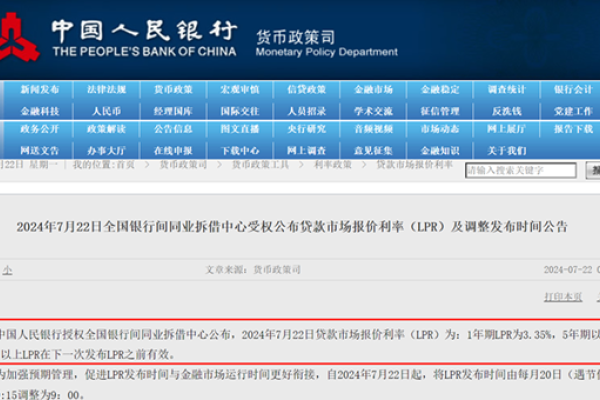Screen dimensions: 600x400
Task: Go to the 党建工作 section
Action: (573, 111)
